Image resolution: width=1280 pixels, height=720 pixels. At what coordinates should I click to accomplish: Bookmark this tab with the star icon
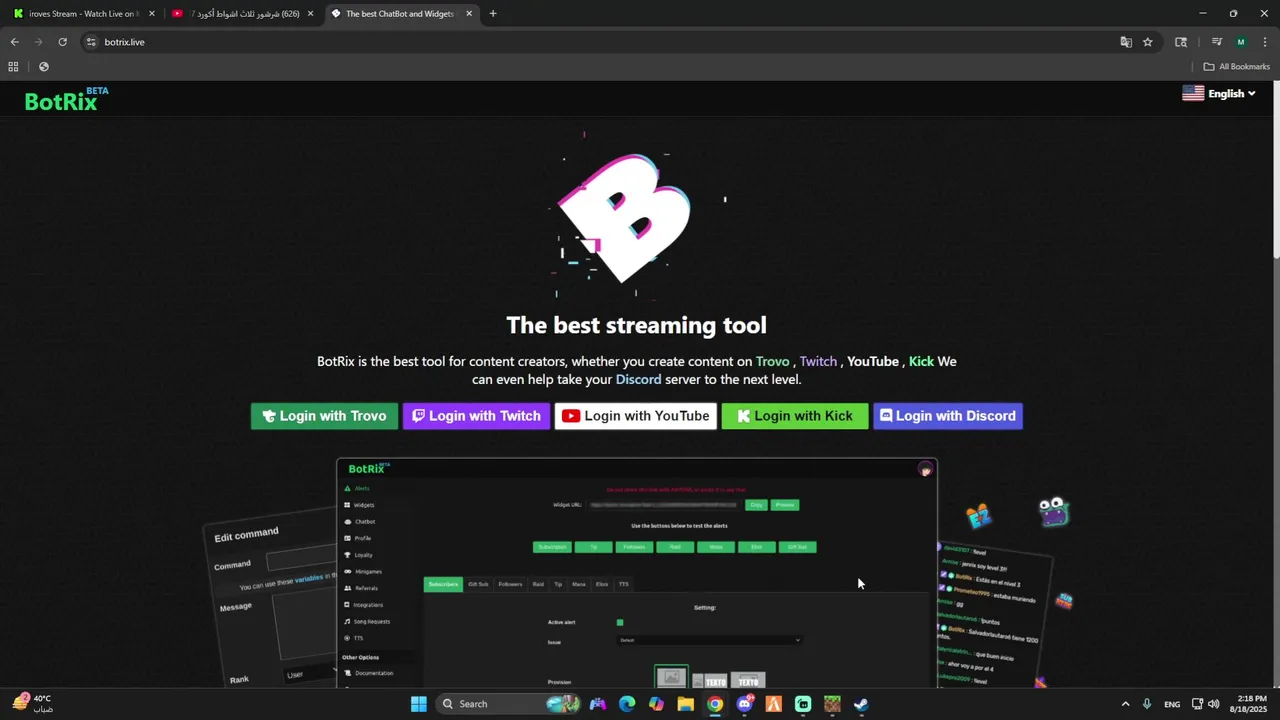[x=1148, y=42]
